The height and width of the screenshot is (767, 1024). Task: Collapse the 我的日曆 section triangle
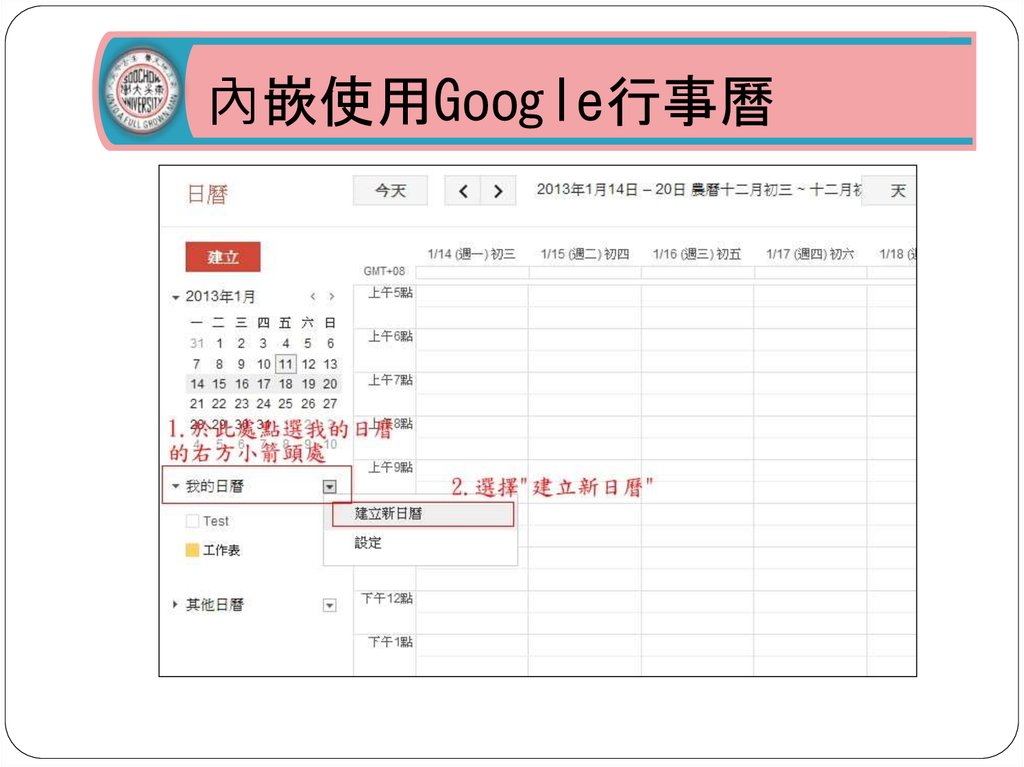175,486
